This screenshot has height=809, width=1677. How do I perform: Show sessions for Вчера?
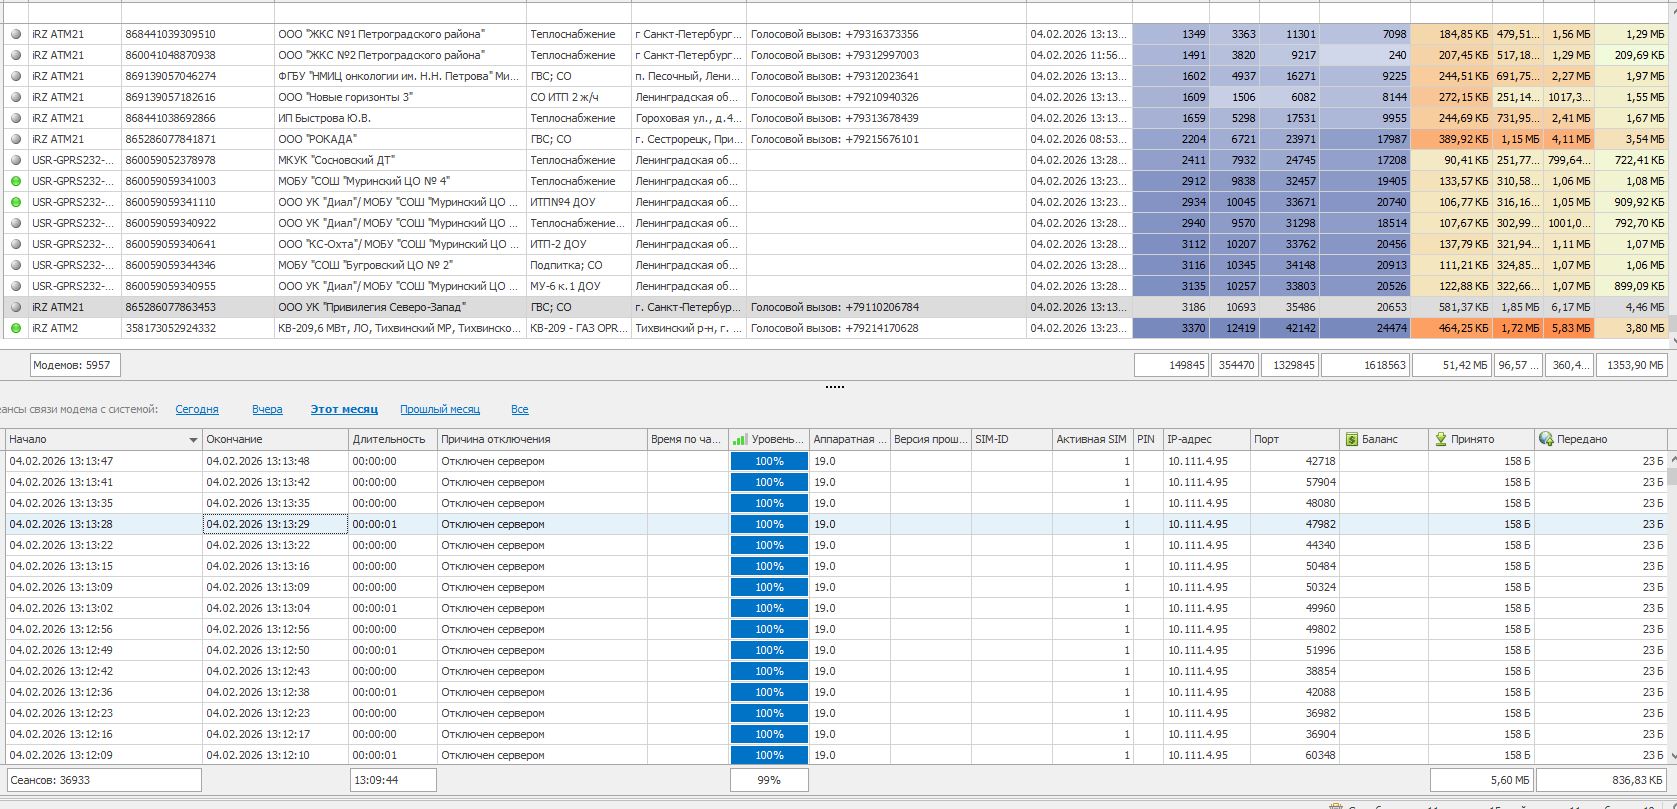267,409
